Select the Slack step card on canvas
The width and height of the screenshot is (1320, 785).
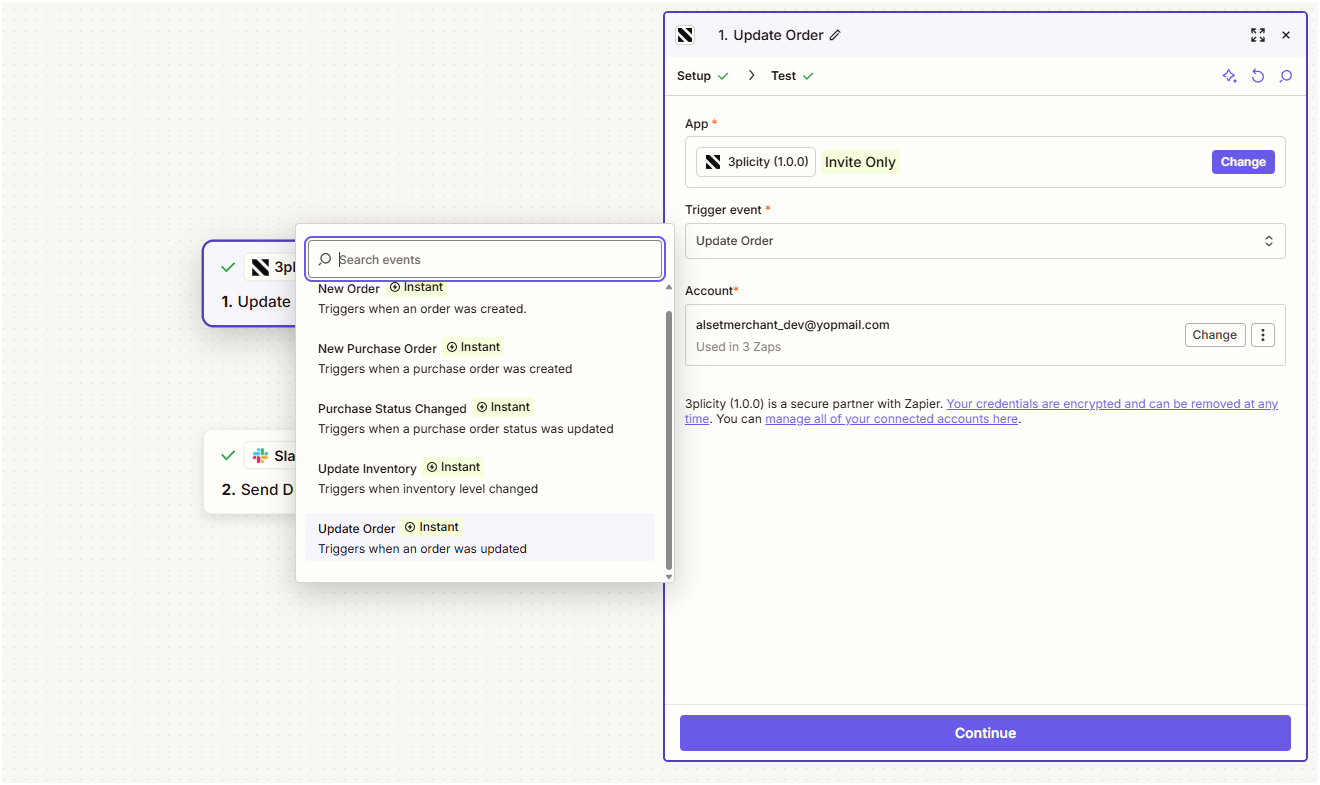(250, 472)
